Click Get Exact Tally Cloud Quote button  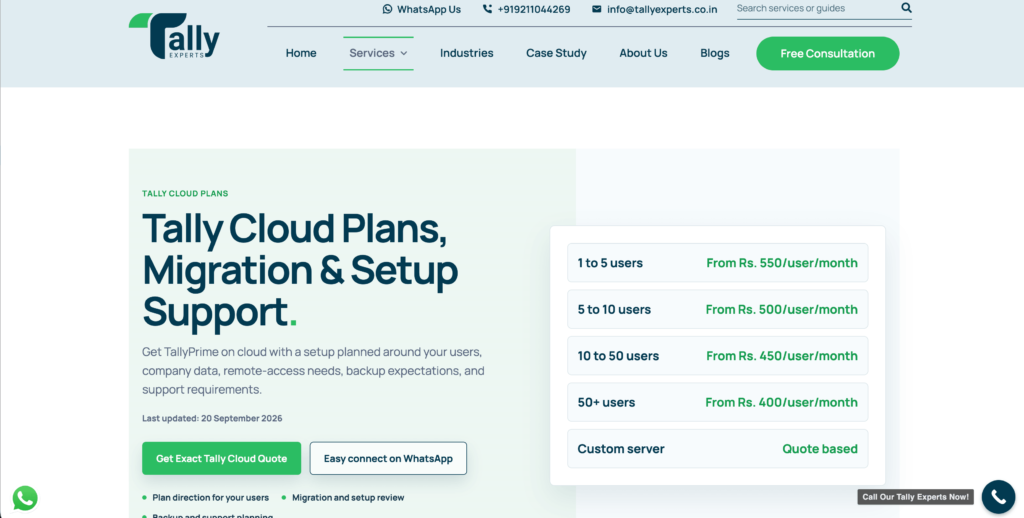coord(221,459)
